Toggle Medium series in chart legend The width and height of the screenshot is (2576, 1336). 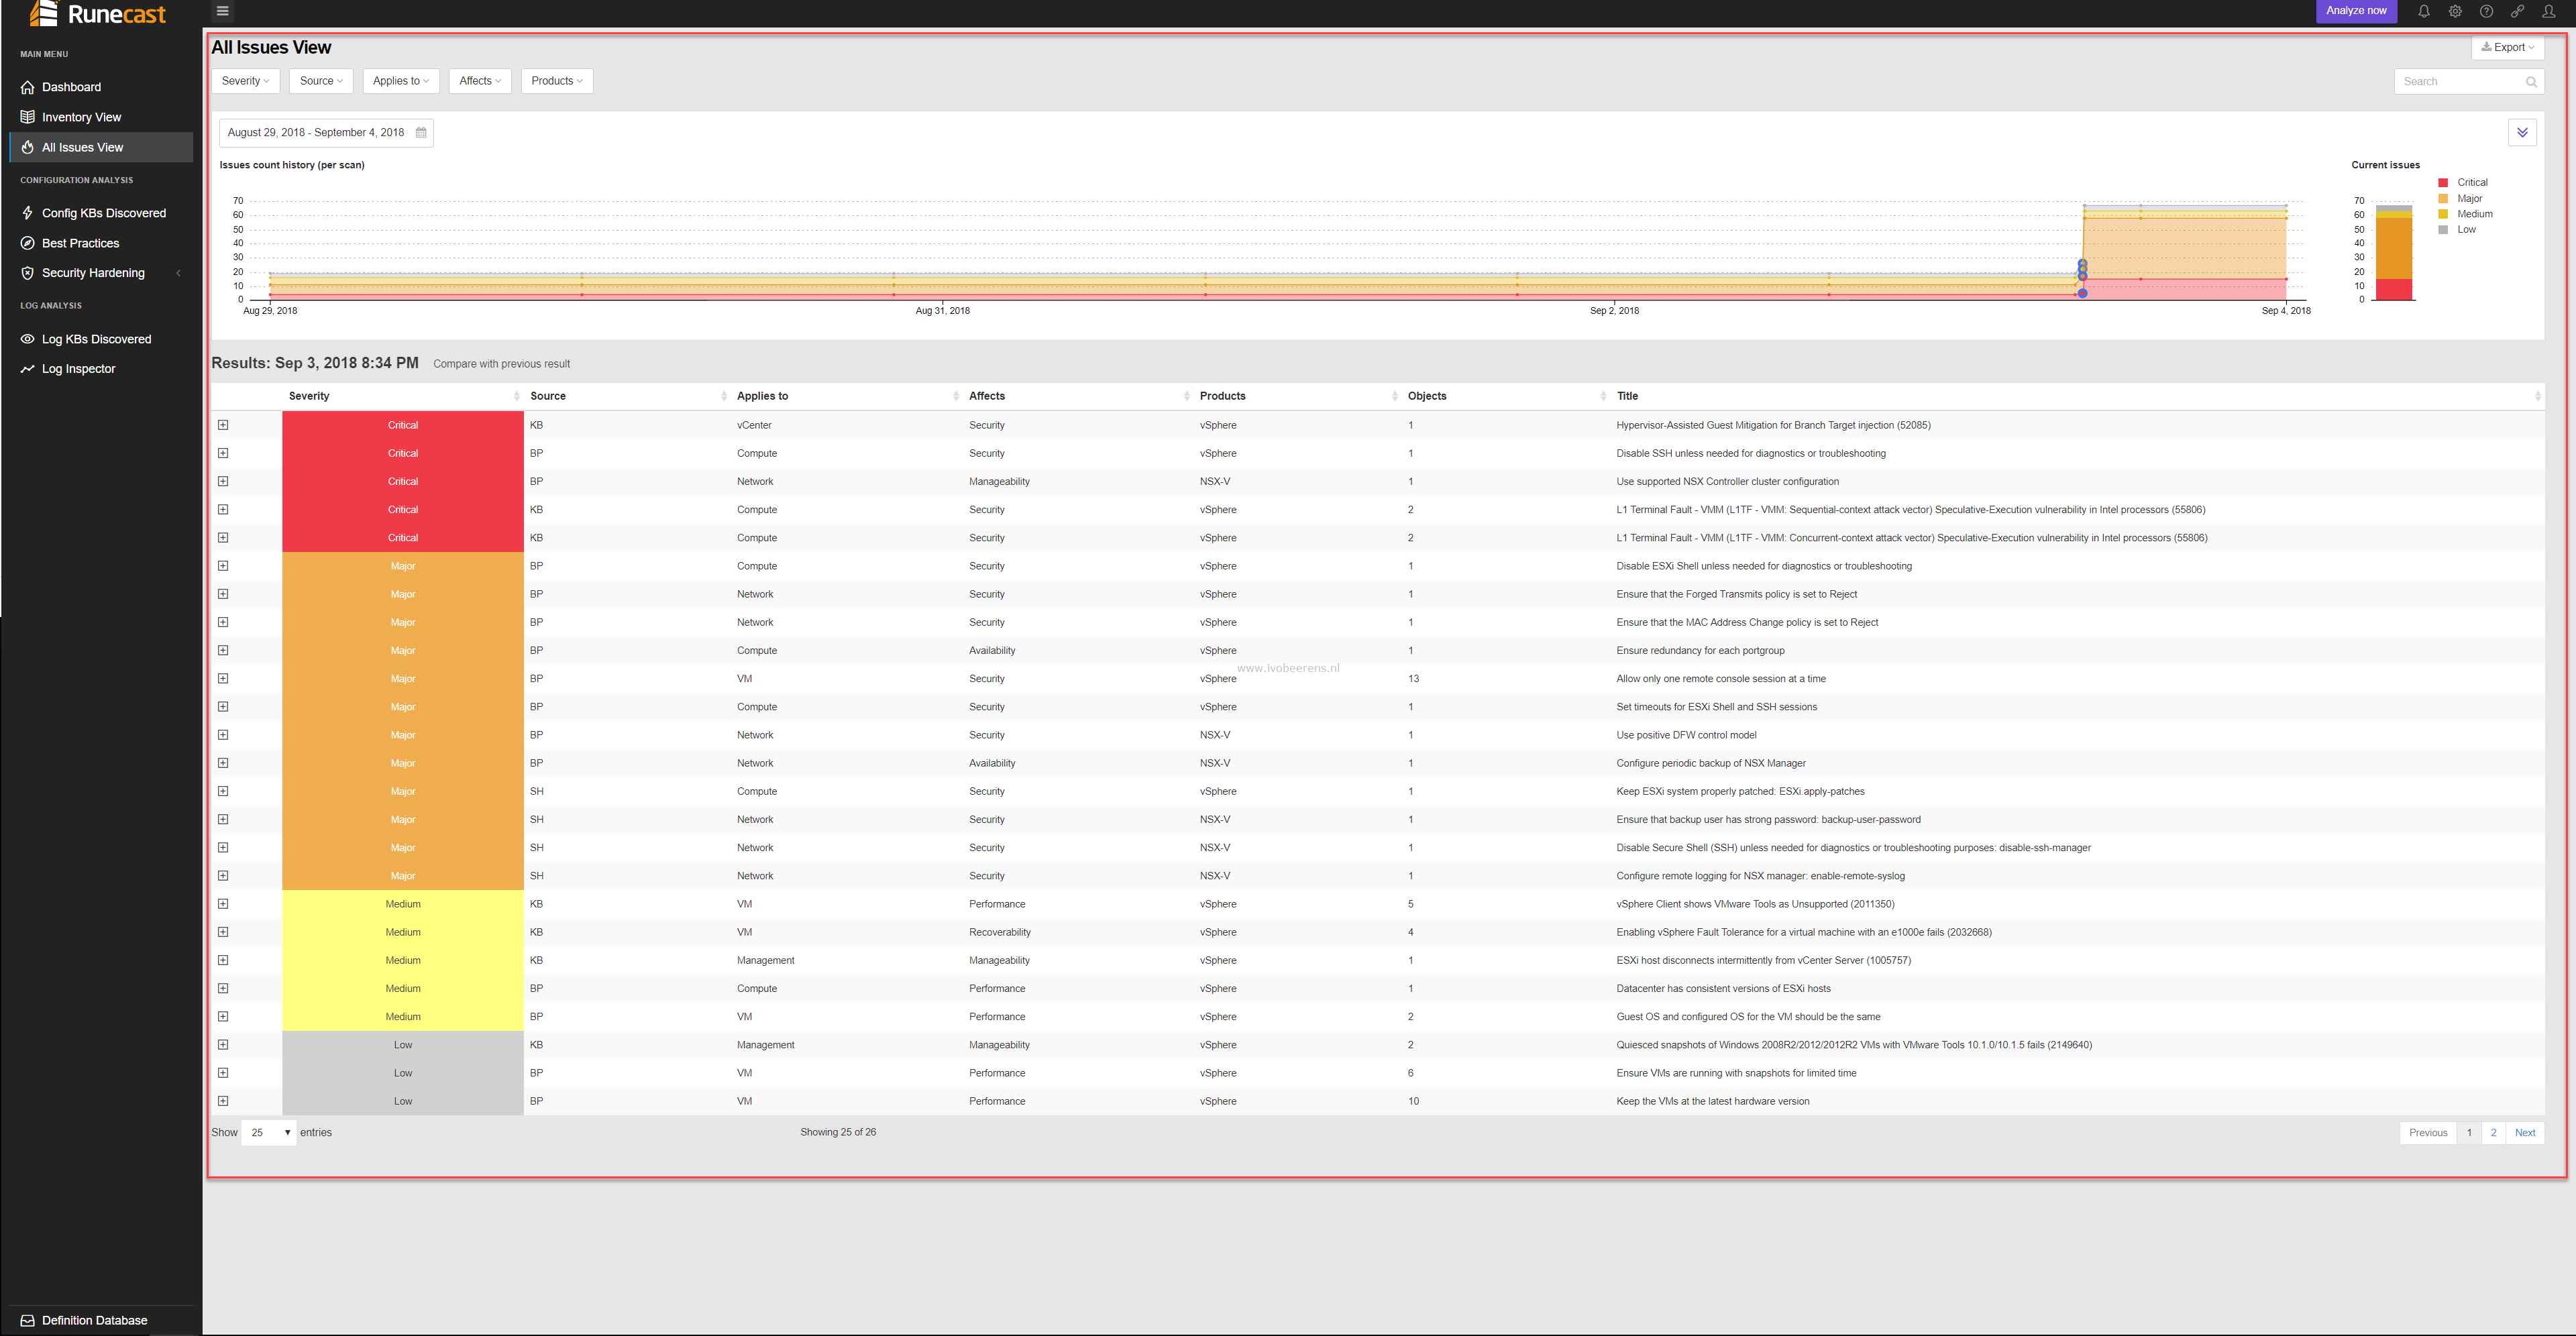(2465, 214)
